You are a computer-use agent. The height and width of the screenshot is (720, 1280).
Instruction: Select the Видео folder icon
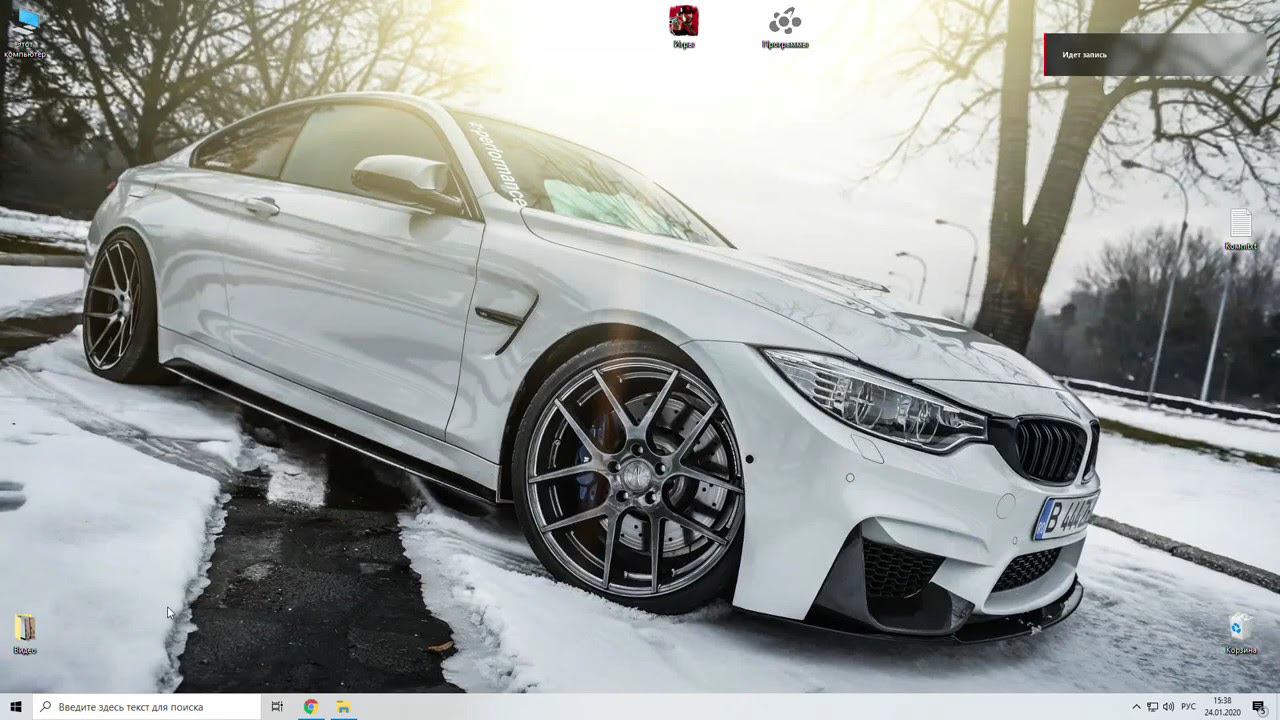click(25, 634)
